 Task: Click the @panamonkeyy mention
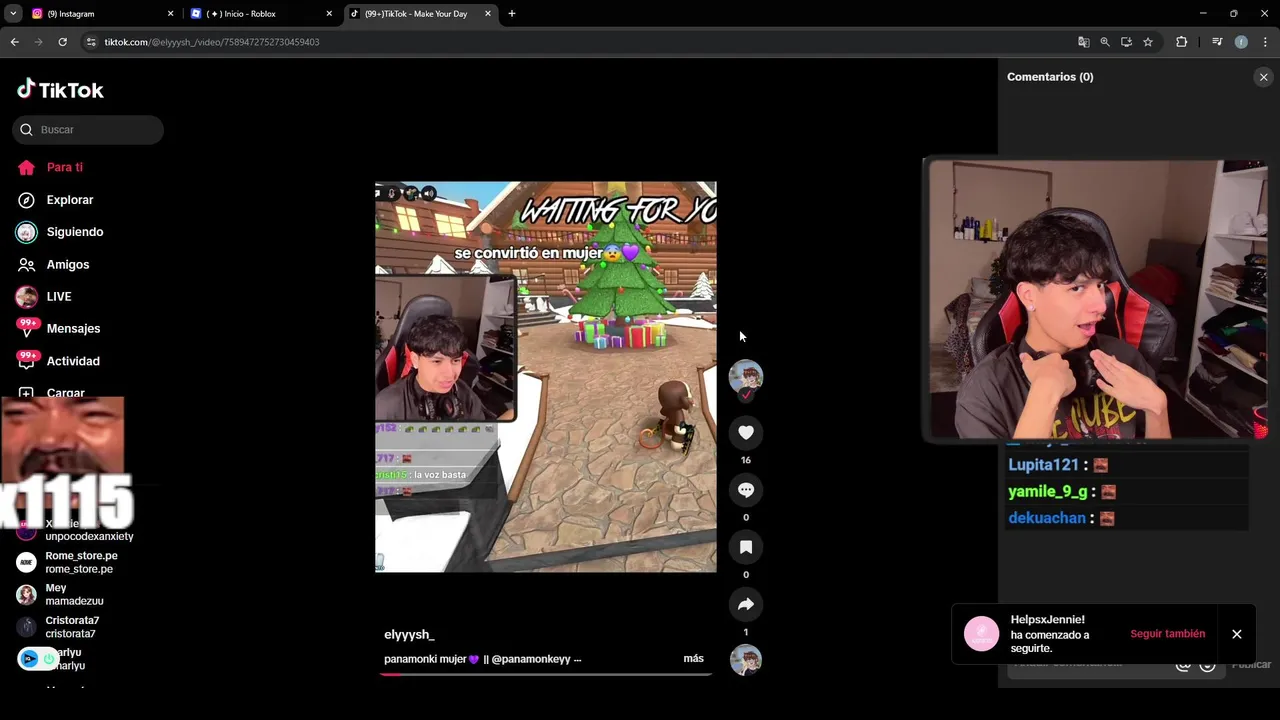coord(530,659)
